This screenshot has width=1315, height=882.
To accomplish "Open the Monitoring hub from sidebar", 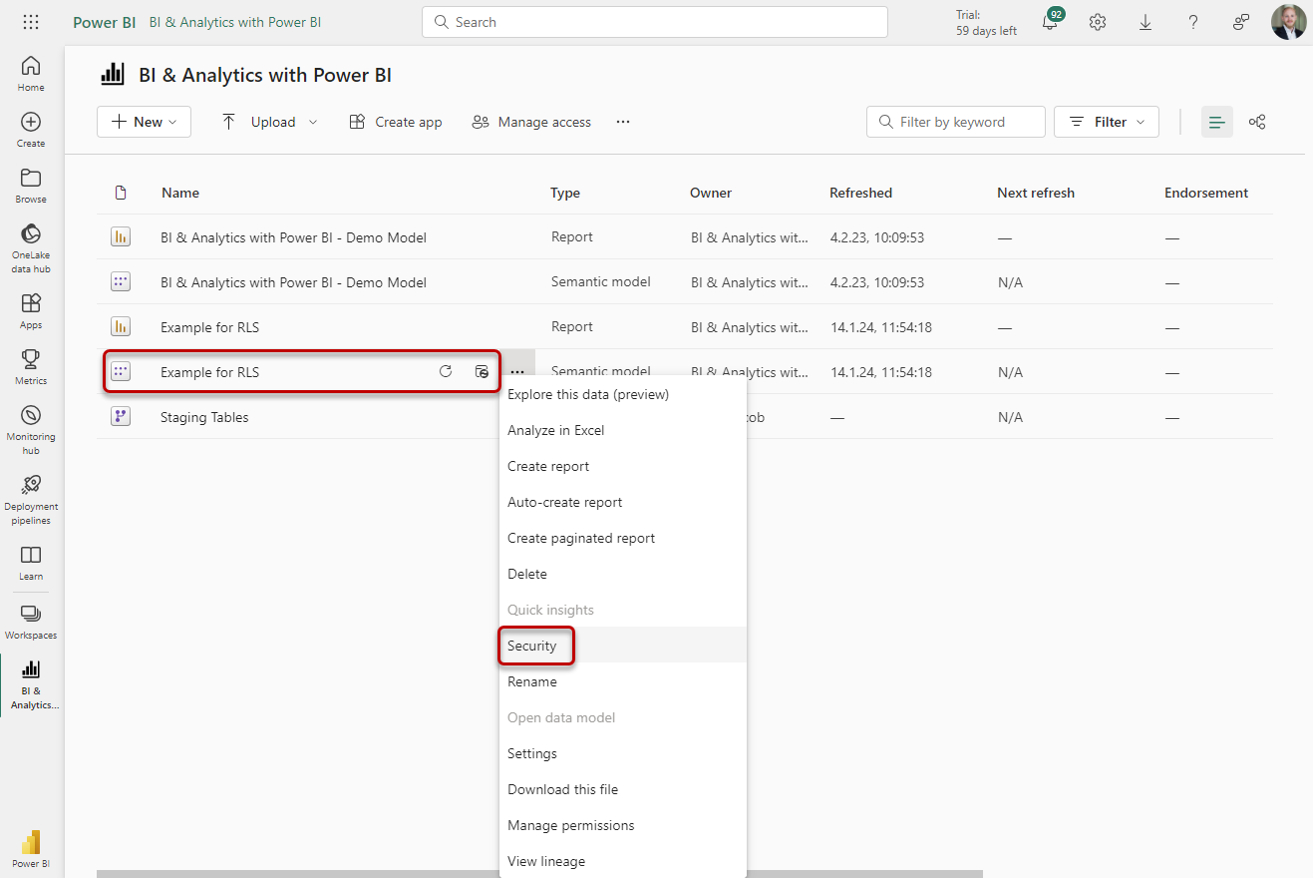I will pyautogui.click(x=31, y=429).
